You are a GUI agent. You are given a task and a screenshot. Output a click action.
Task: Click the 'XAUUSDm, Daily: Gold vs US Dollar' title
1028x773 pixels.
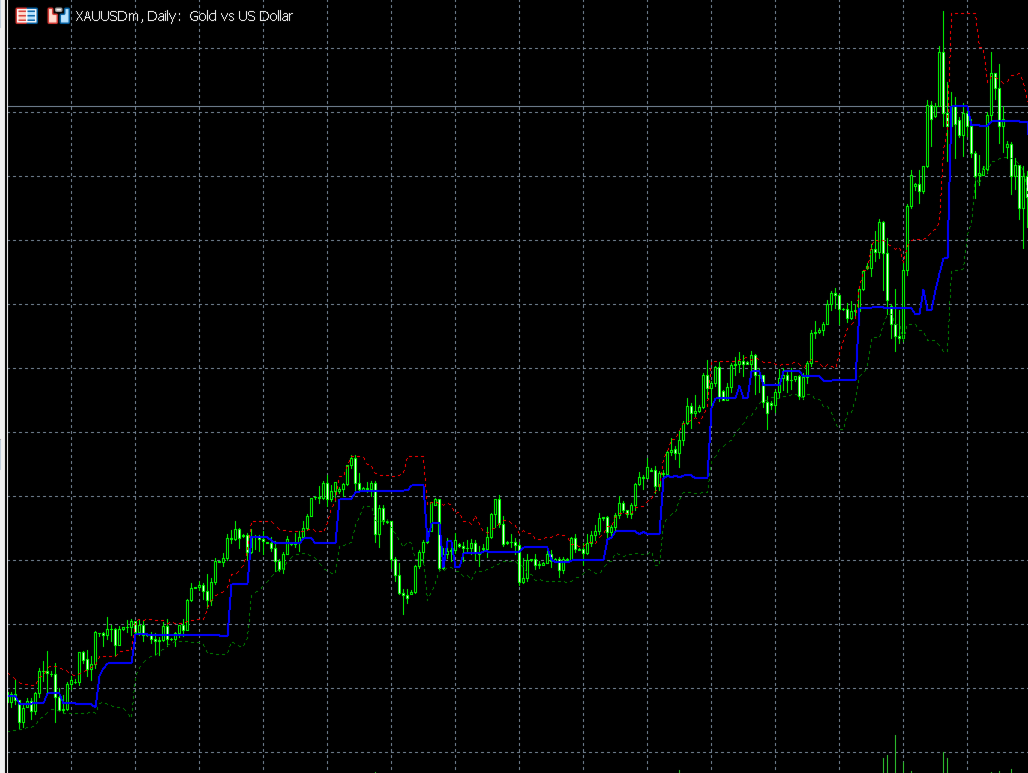(184, 16)
